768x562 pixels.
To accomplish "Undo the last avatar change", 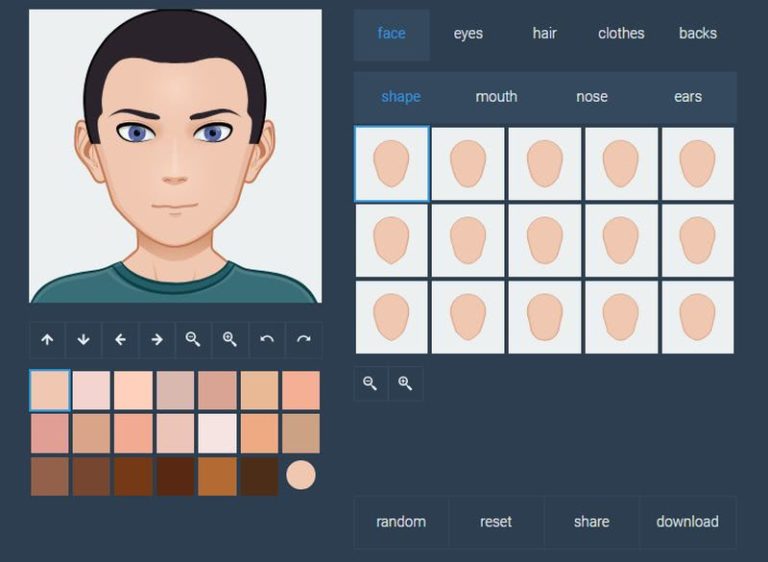I will tap(267, 340).
